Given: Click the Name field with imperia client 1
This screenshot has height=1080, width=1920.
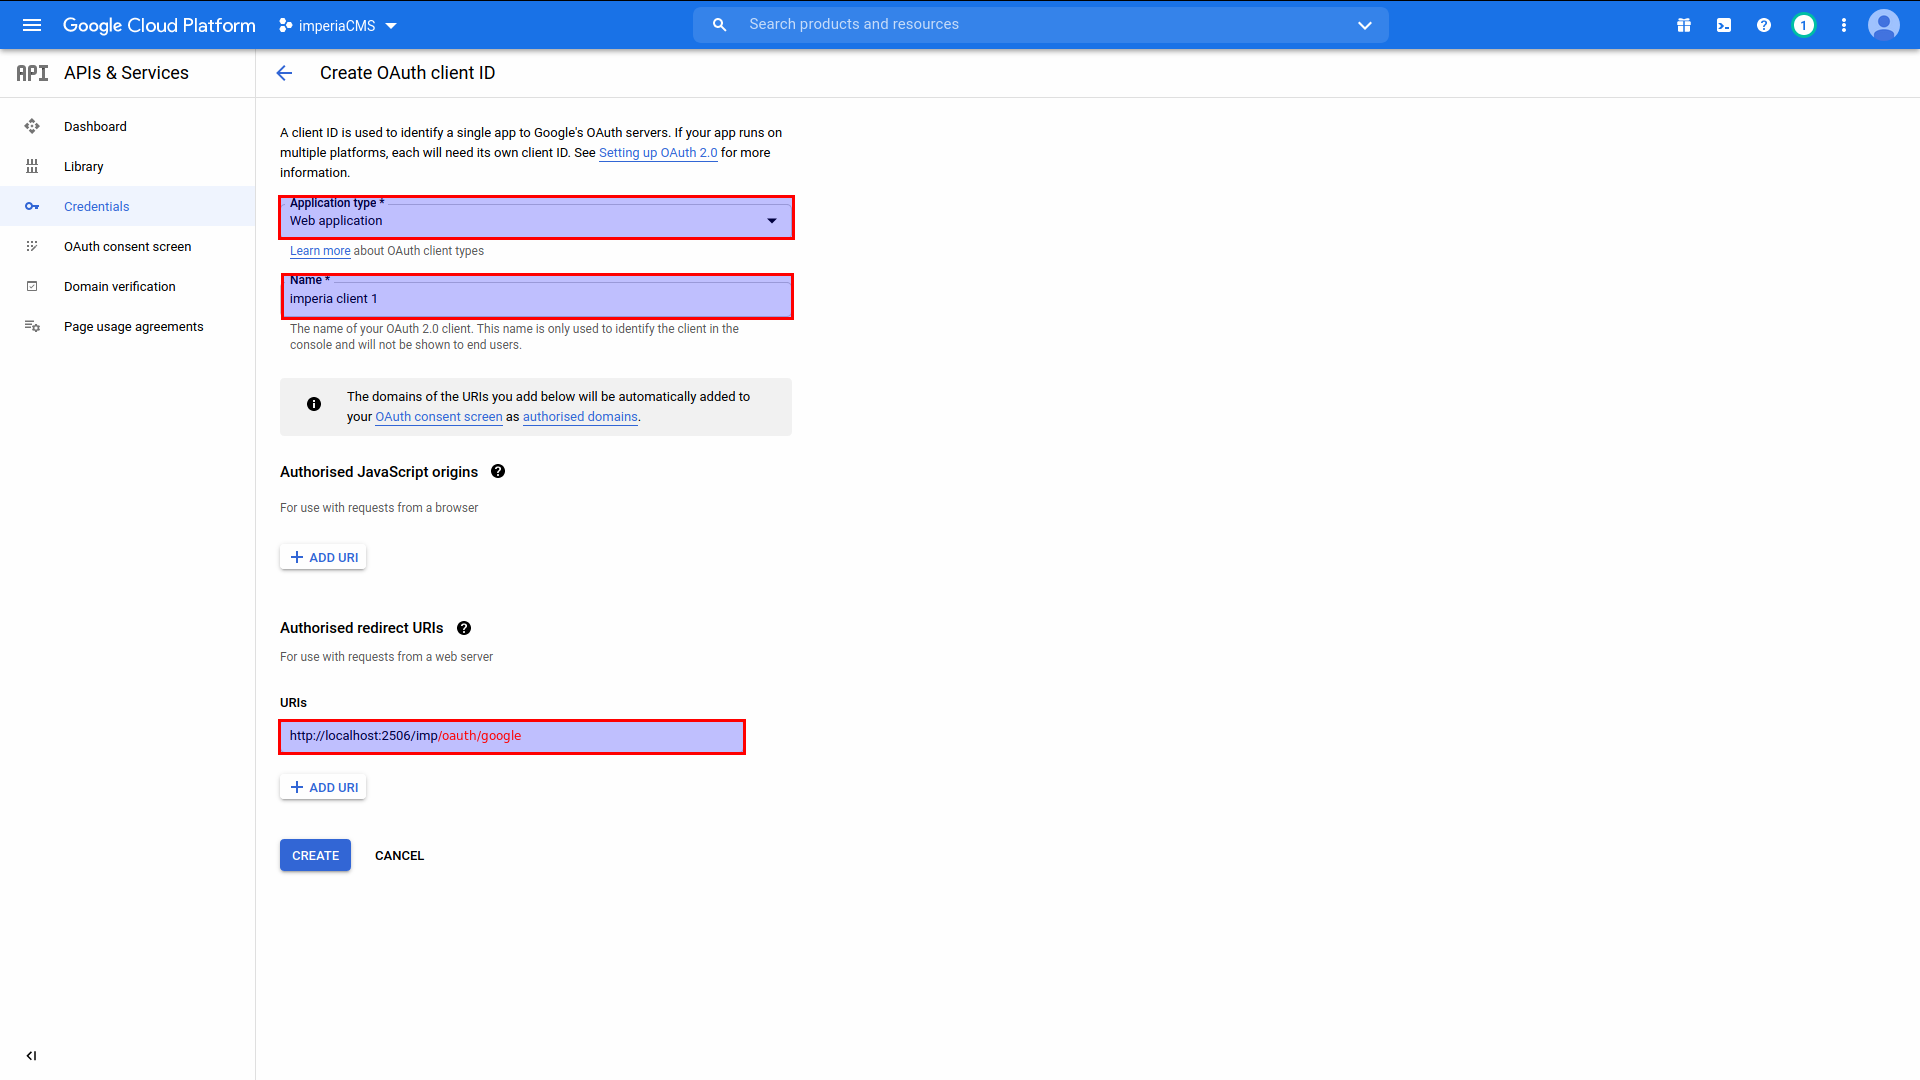Looking at the screenshot, I should pos(537,297).
